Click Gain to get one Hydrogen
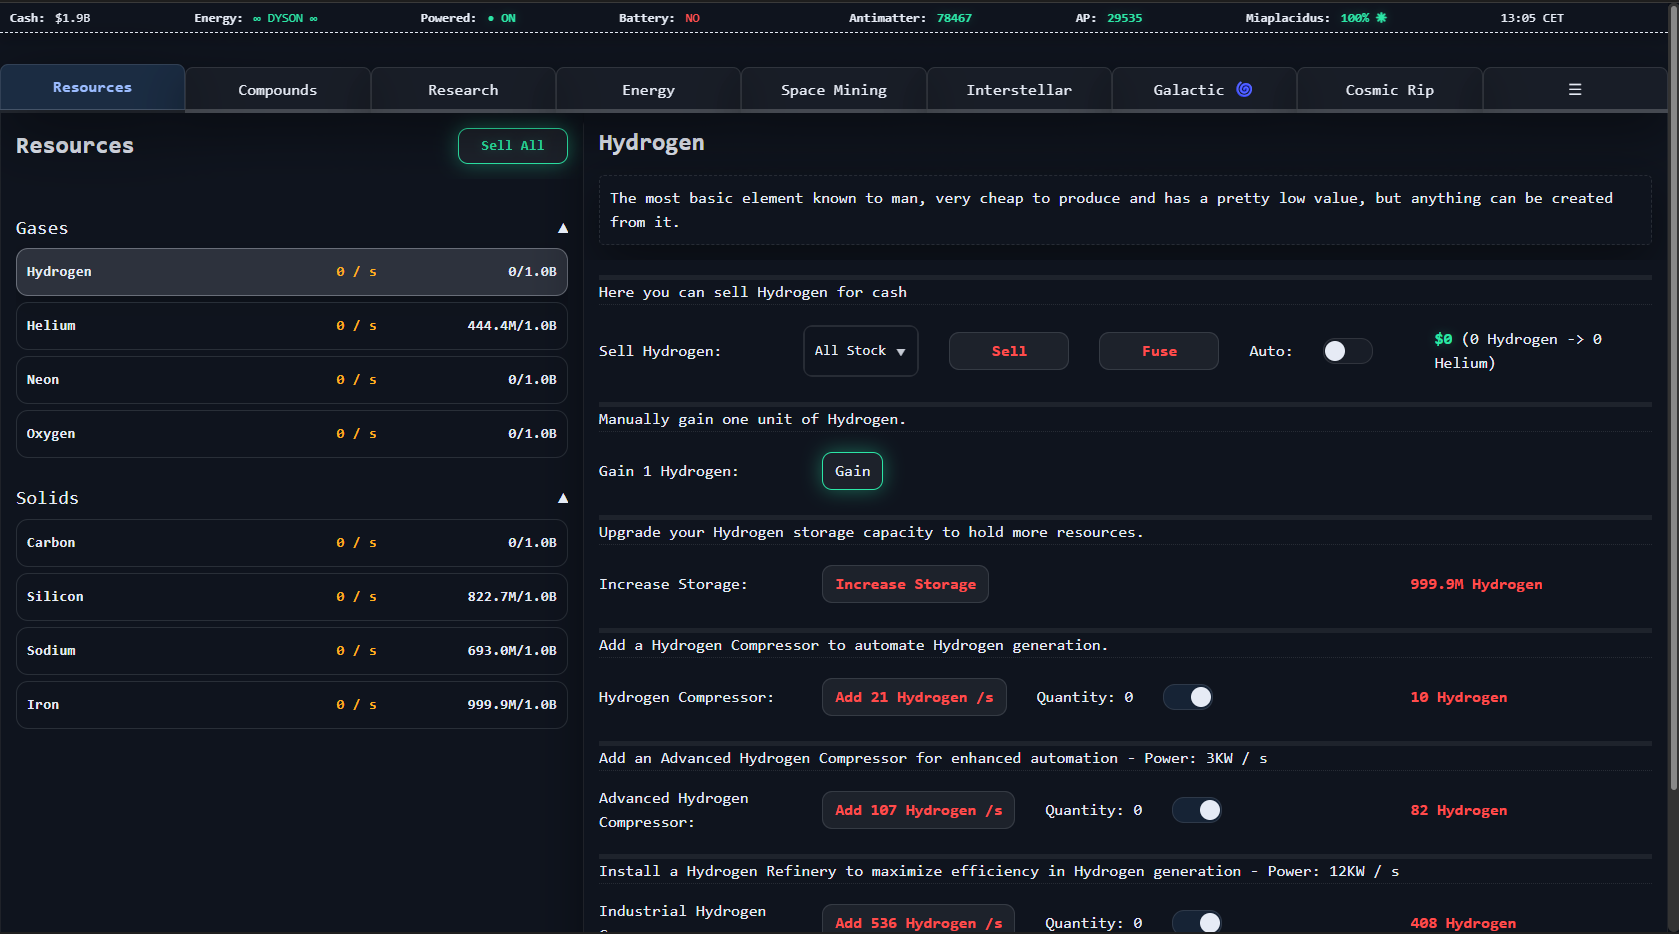The height and width of the screenshot is (934, 1679). (x=852, y=471)
